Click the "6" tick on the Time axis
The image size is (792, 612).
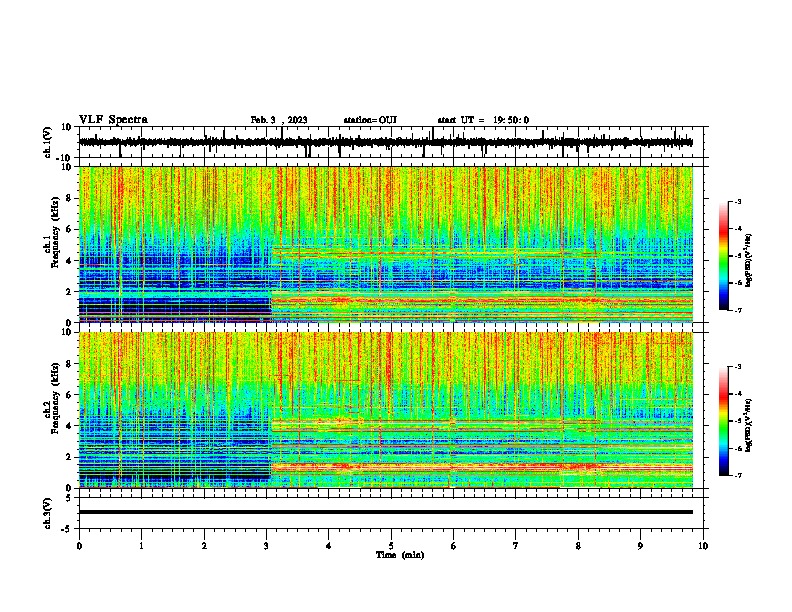coord(454,546)
